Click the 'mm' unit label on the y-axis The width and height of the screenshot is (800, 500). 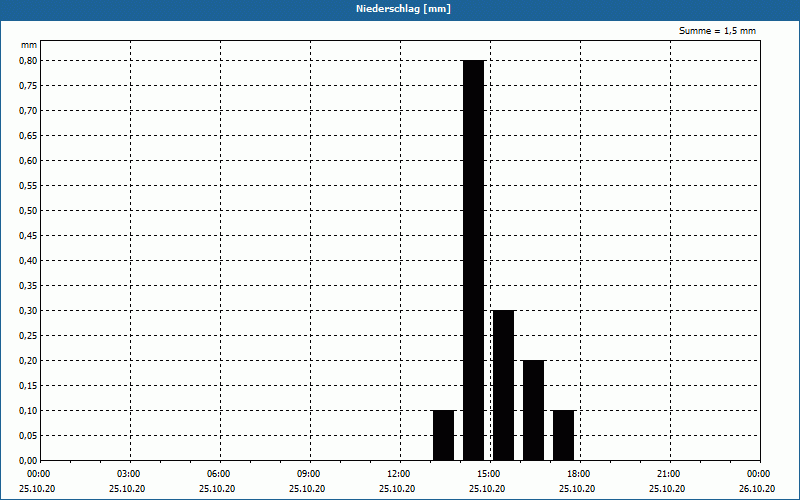coord(29,45)
